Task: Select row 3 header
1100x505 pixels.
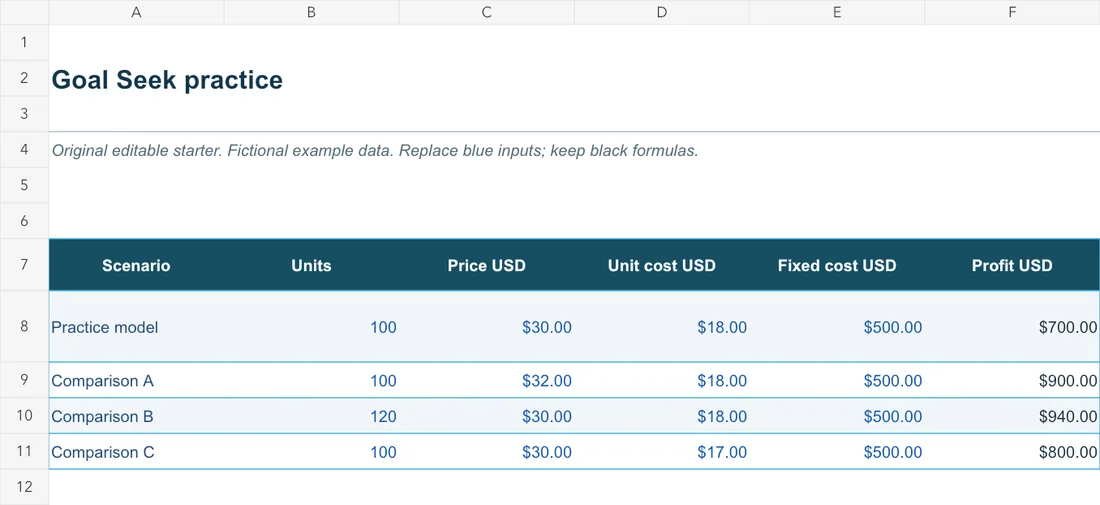Action: click(x=24, y=114)
